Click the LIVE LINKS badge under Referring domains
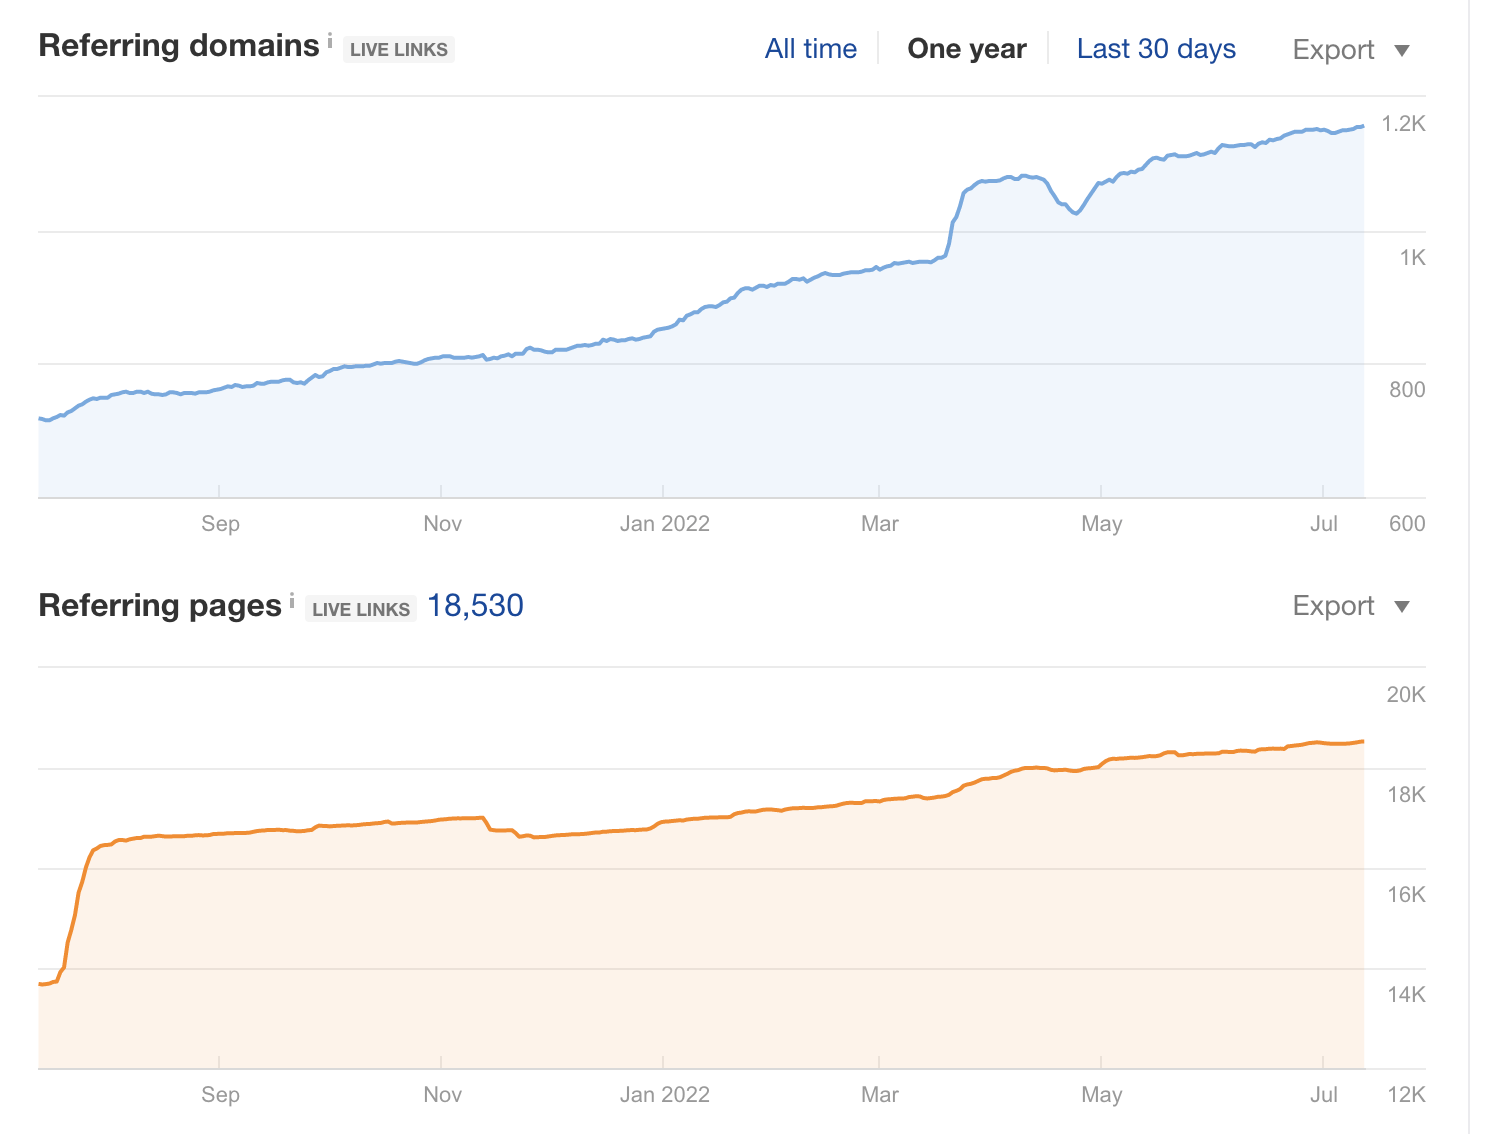 (397, 48)
